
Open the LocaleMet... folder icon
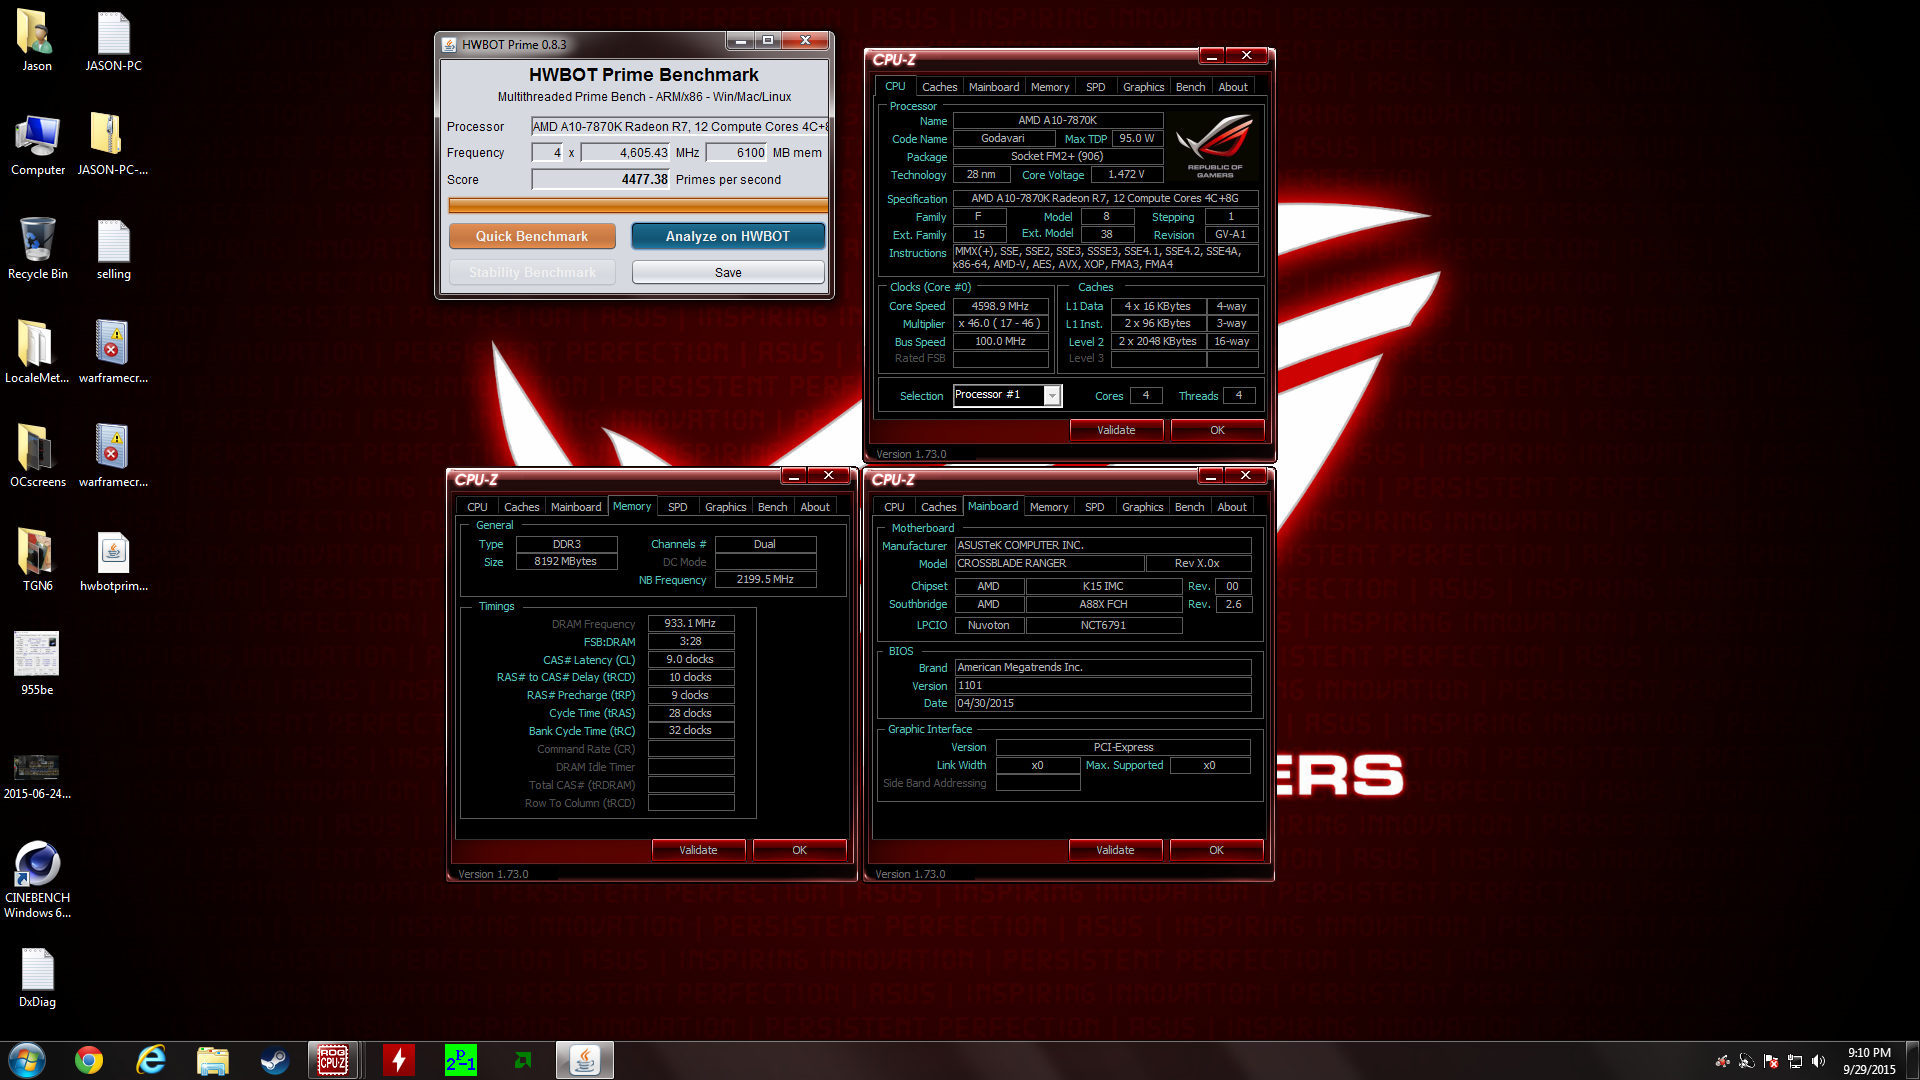[37, 352]
